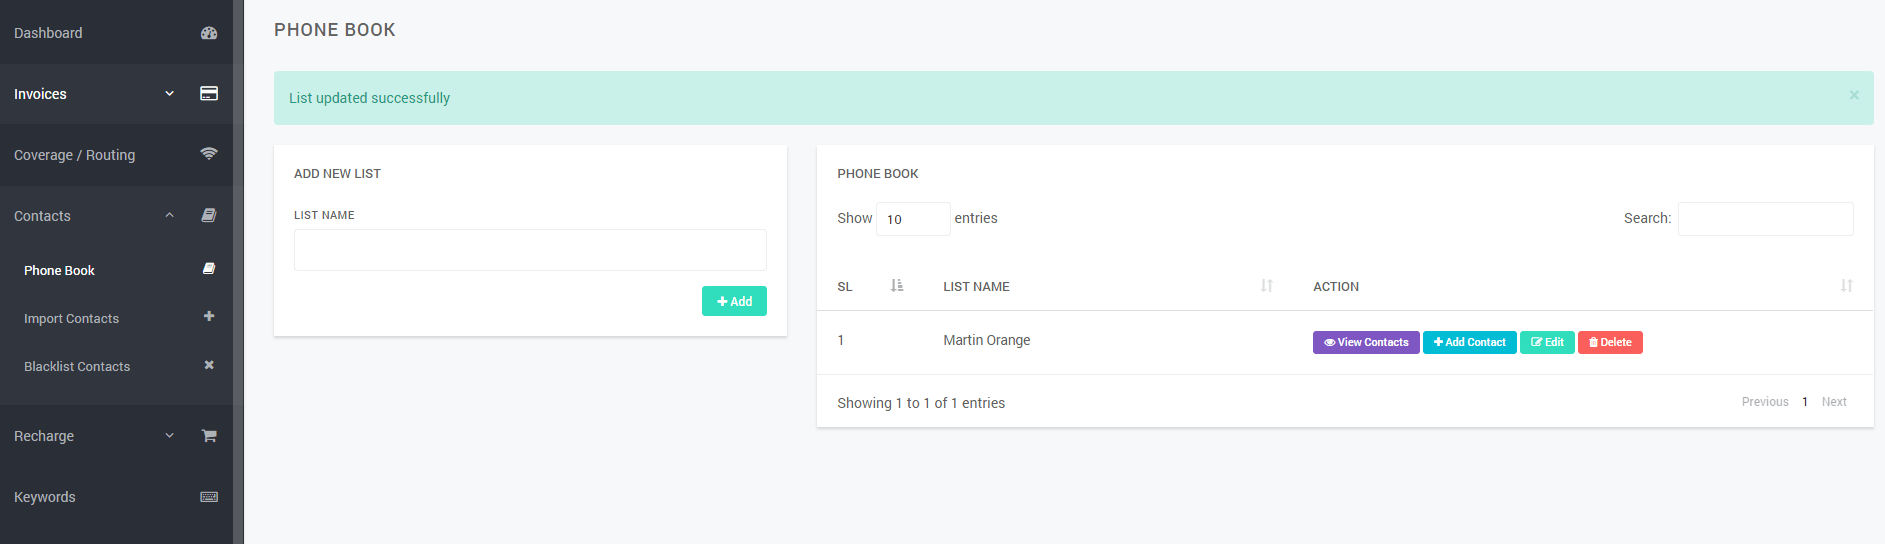
Task: Focus the List Name input field
Action: 530,250
